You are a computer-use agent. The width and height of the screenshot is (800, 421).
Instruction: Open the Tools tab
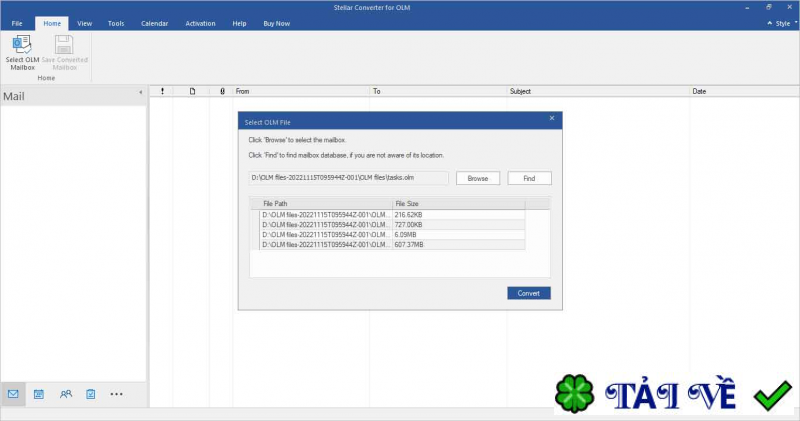pos(116,23)
